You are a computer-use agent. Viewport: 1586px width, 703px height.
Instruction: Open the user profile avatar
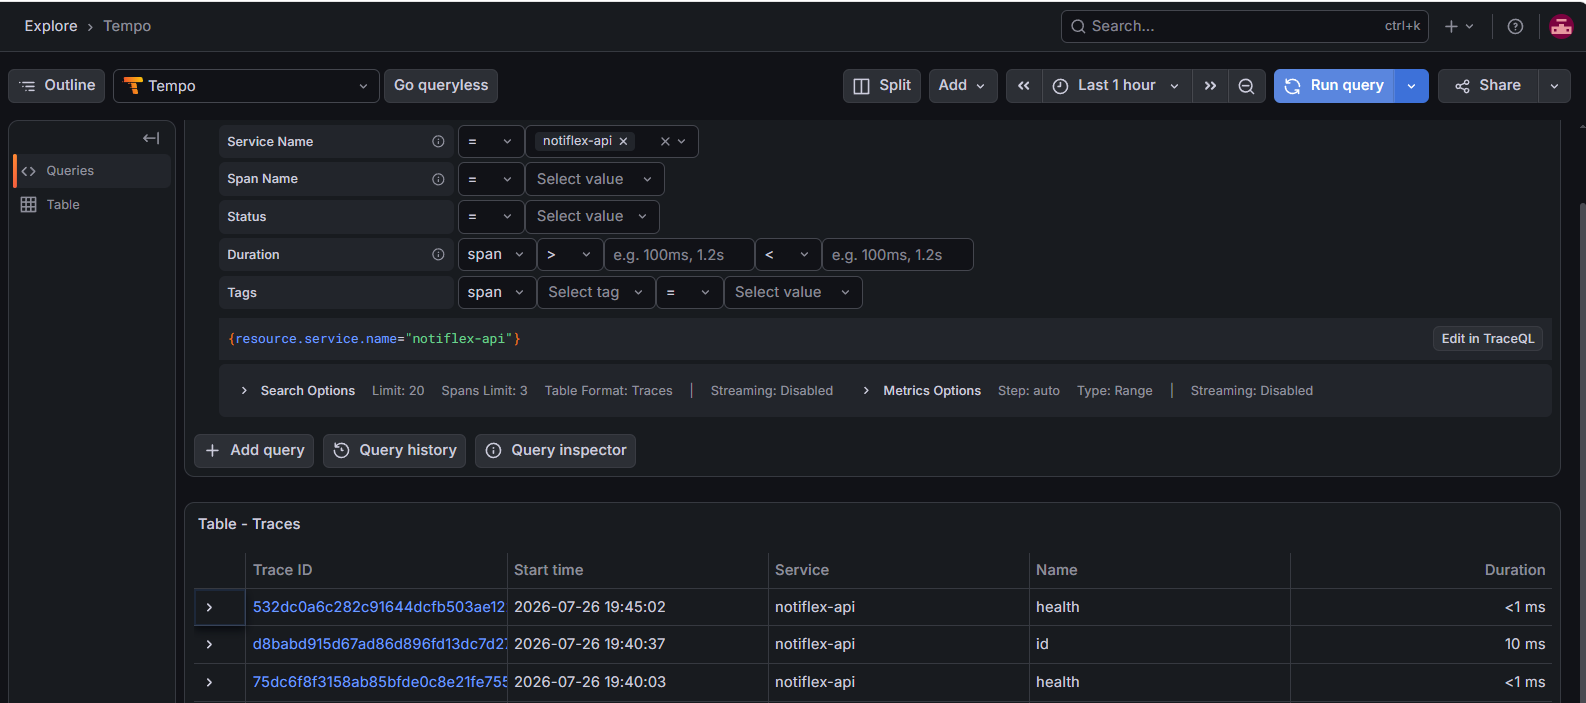(1561, 26)
